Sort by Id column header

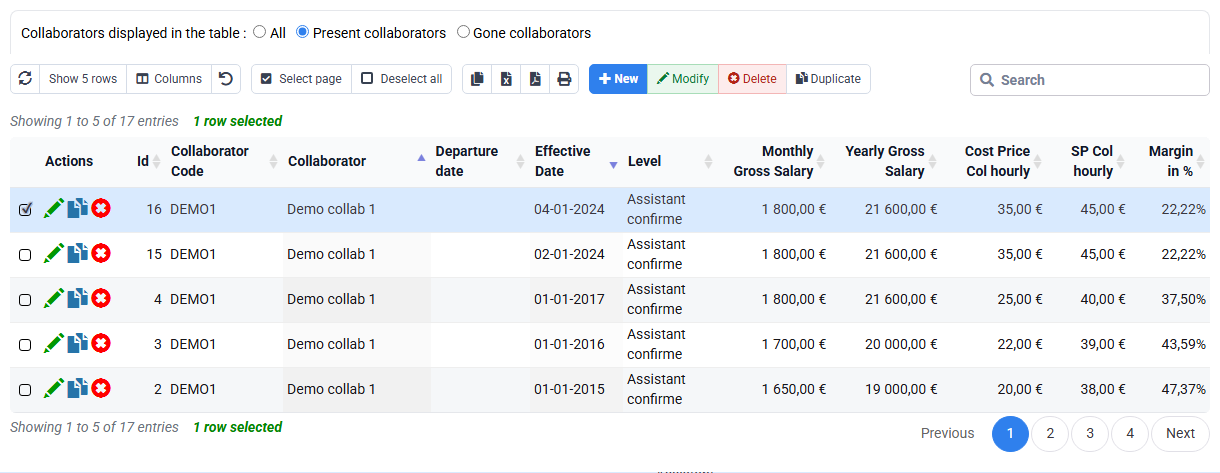(147, 161)
